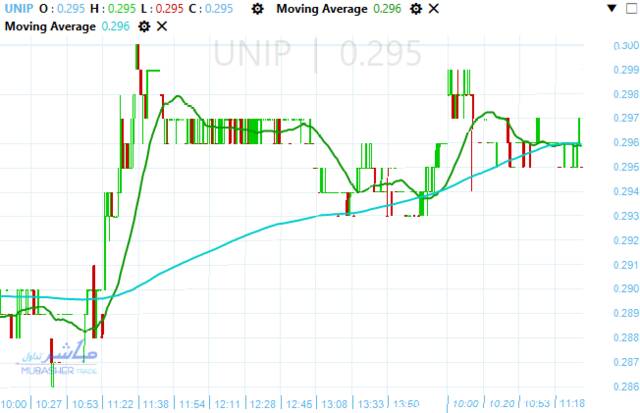Click 0.296 price axis label
Image resolution: width=640 pixels, height=413 pixels.
coord(626,142)
